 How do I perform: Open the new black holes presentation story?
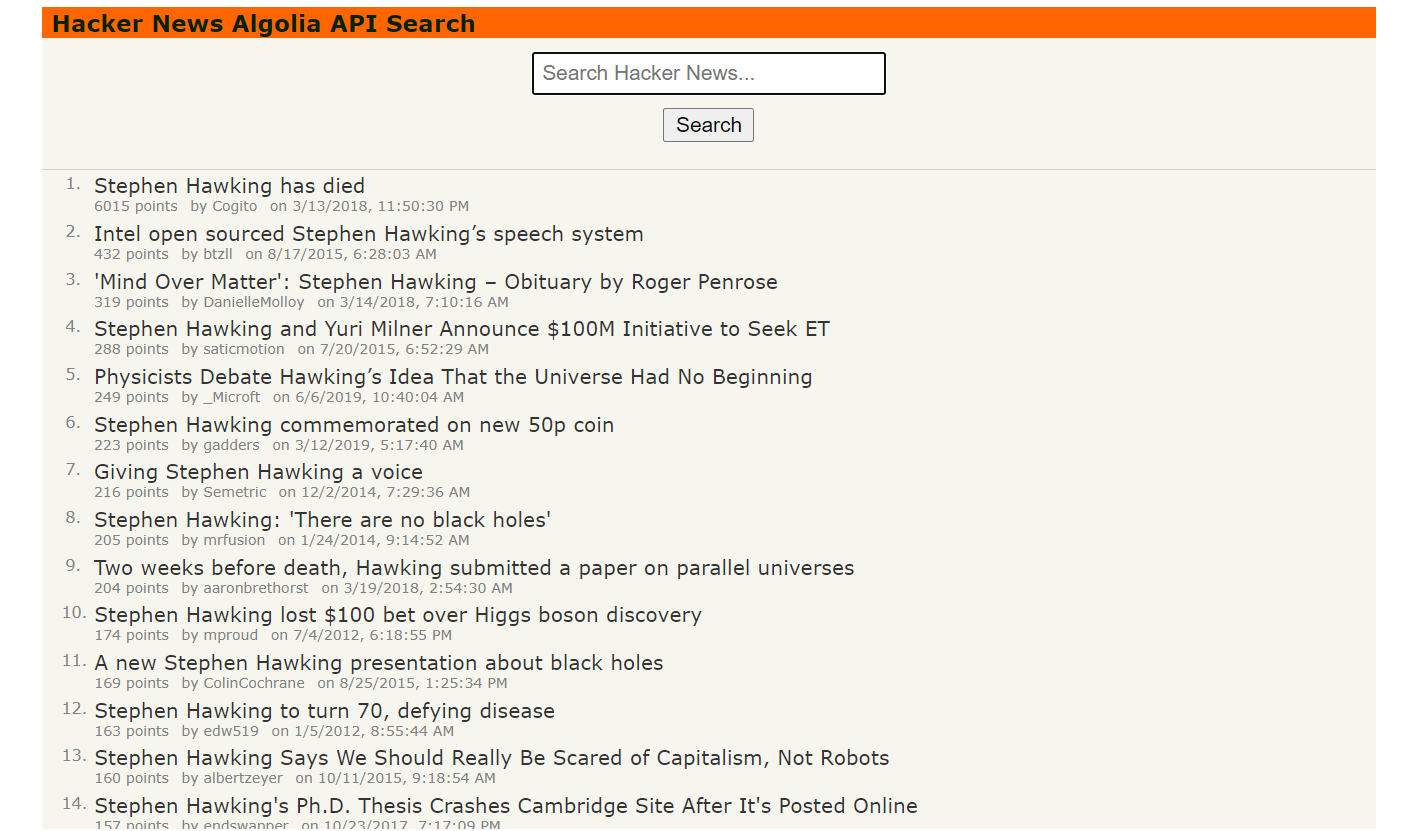[x=378, y=662]
